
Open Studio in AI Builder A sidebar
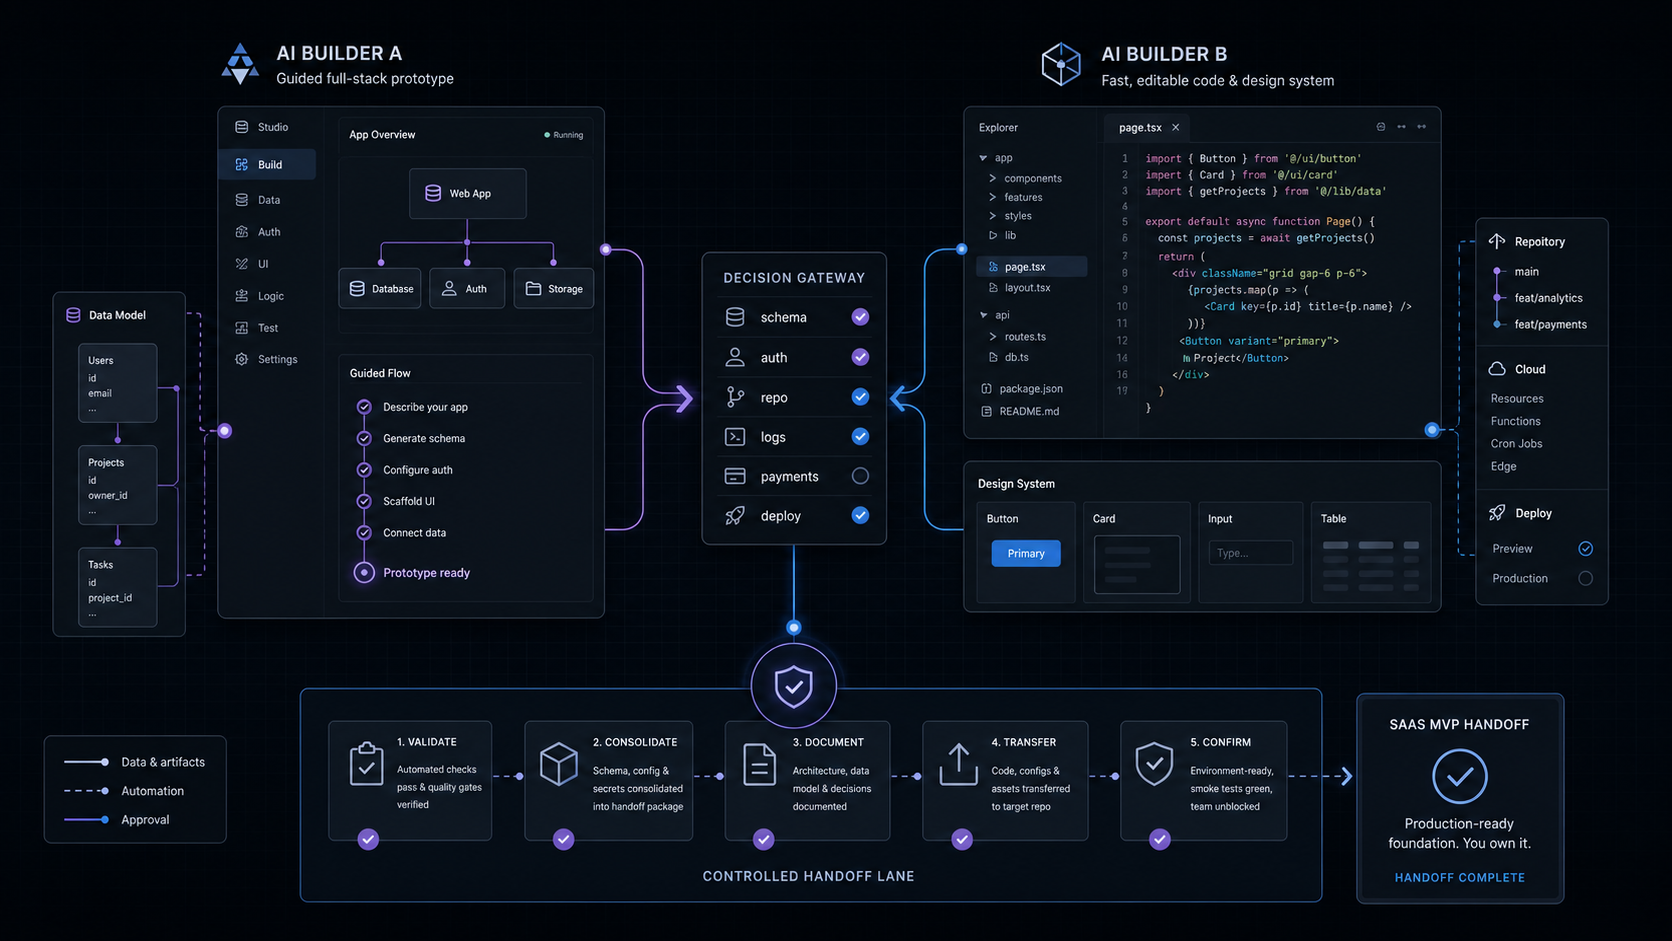coord(262,127)
